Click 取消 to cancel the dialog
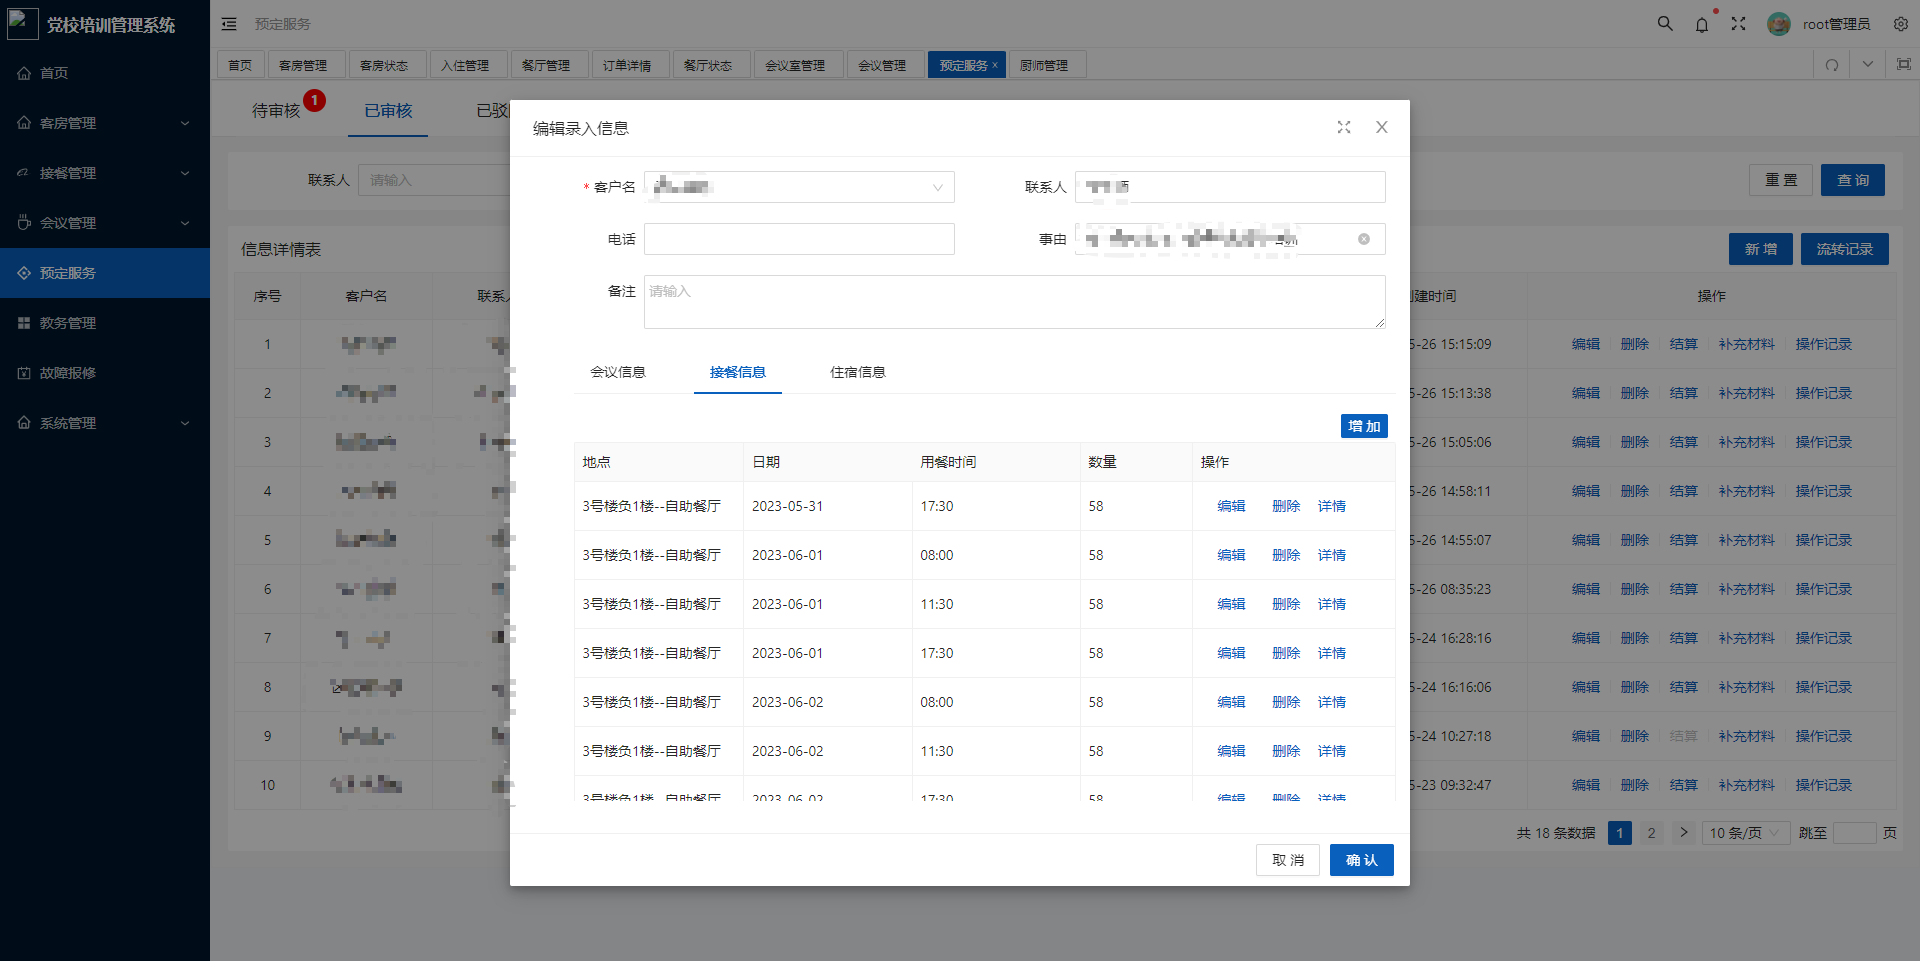Viewport: 1920px width, 961px height. (1288, 860)
